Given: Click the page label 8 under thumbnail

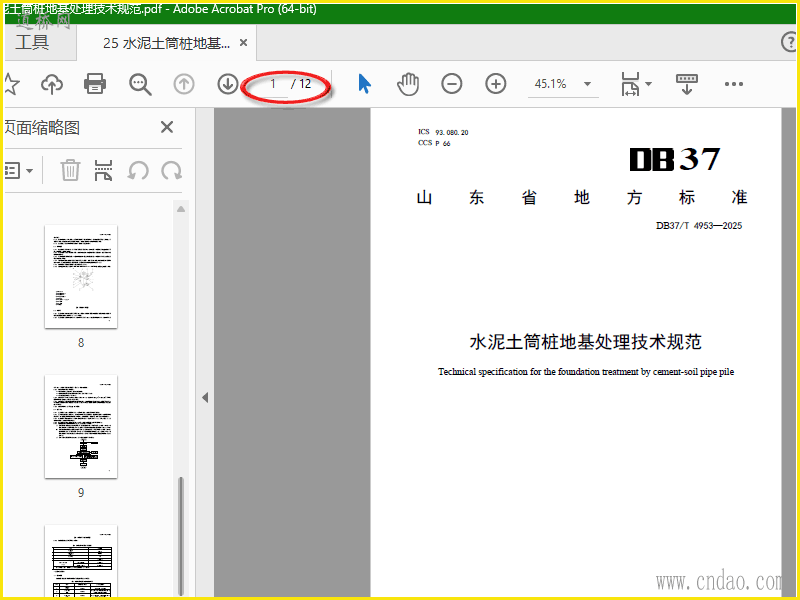Looking at the screenshot, I should (81, 342).
